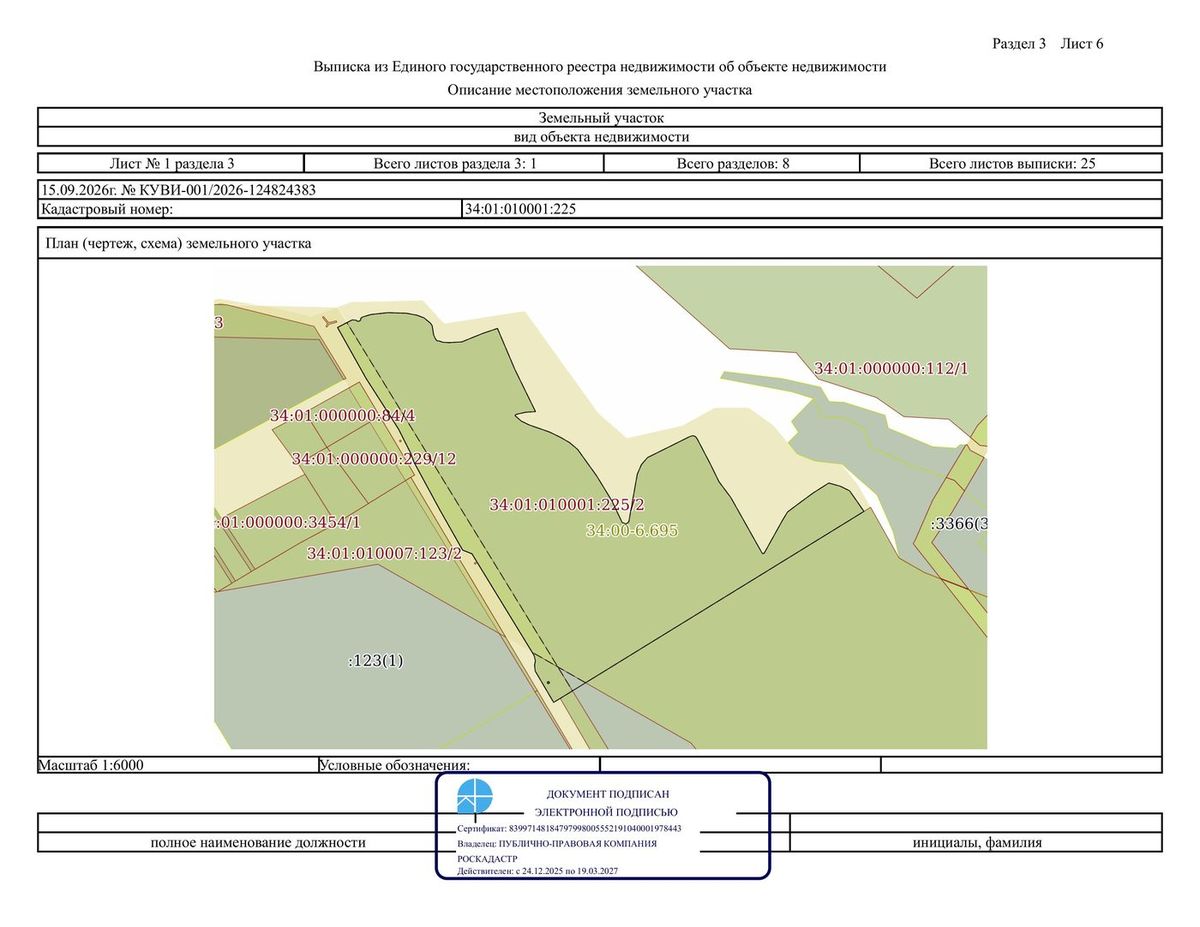
Task: Select the "Всего разделов: 8" cell
Action: pyautogui.click(x=733, y=164)
